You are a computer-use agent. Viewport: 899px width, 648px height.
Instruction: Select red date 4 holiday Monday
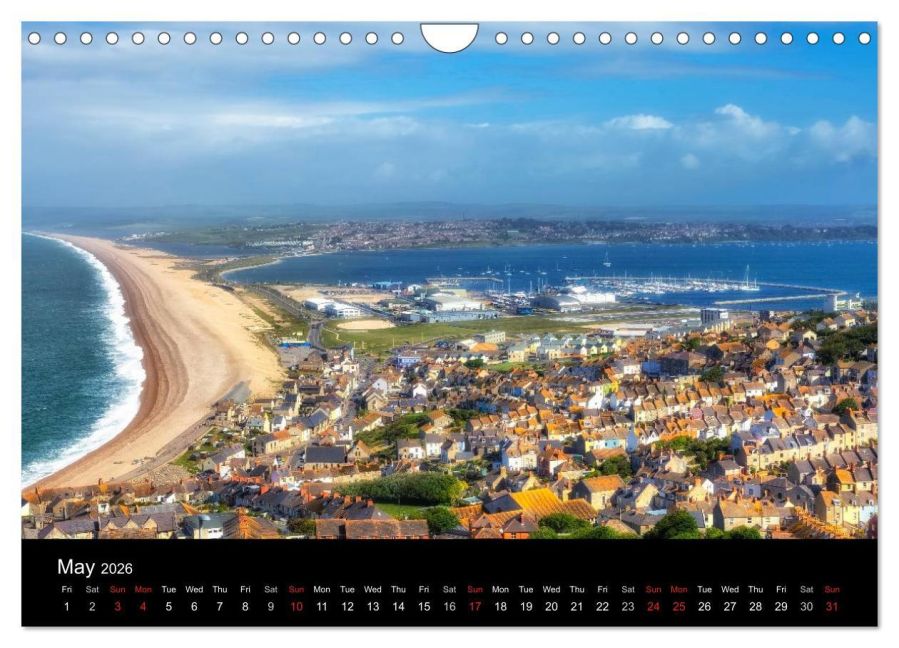[x=143, y=607]
